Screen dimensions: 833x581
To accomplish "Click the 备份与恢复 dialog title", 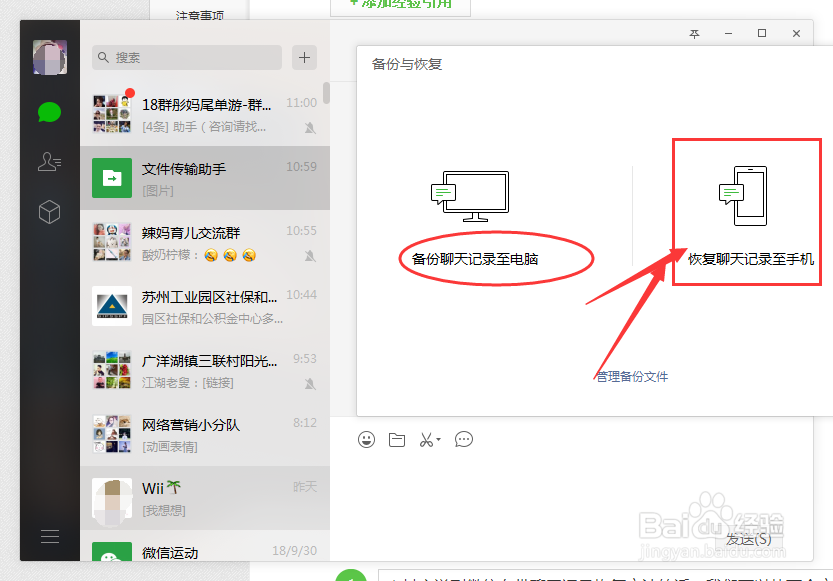I will 407,64.
